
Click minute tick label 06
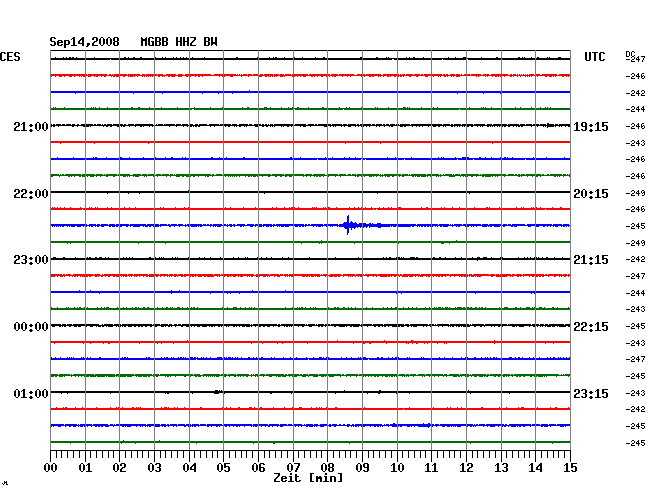pyautogui.click(x=258, y=467)
